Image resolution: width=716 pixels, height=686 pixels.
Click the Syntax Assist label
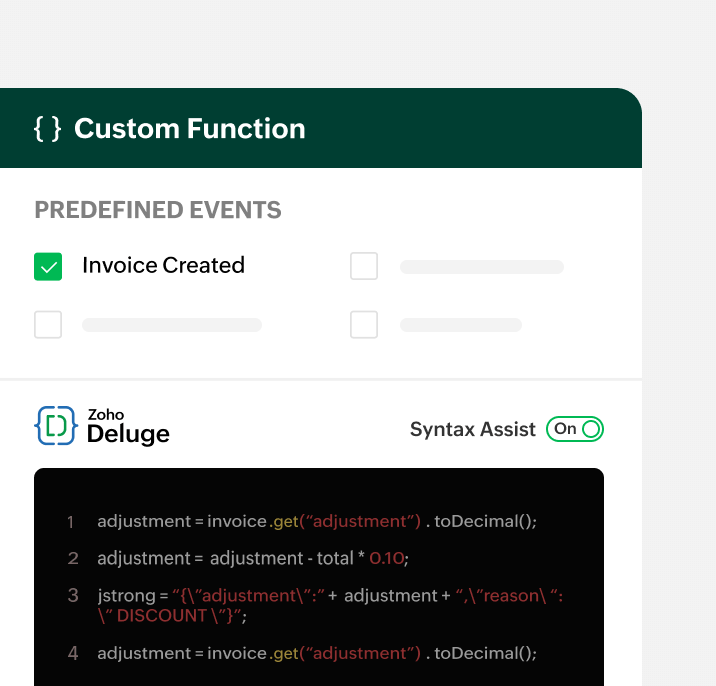pyautogui.click(x=472, y=429)
